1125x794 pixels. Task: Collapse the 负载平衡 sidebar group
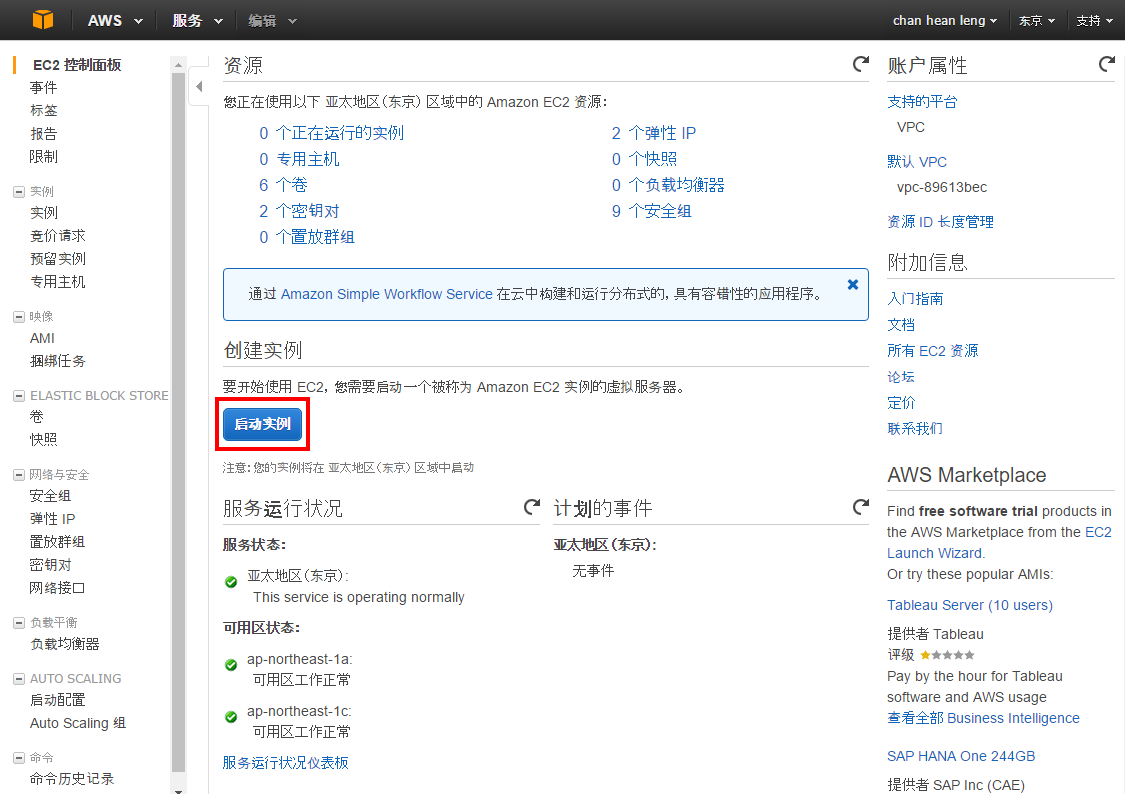pos(19,623)
